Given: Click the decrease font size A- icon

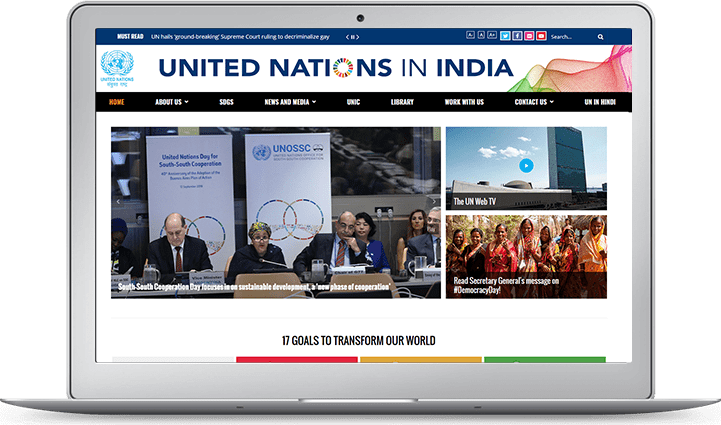Looking at the screenshot, I should pos(470,35).
